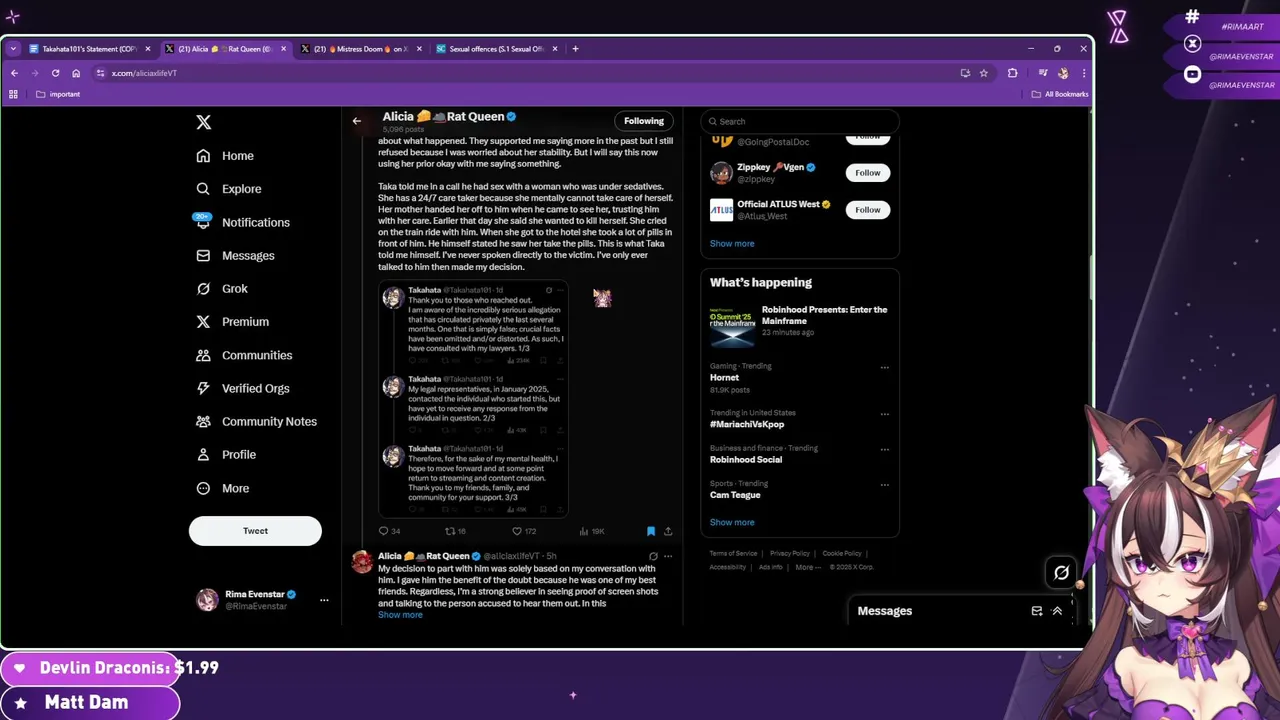Open options for Robinhood Social trend

coord(884,449)
